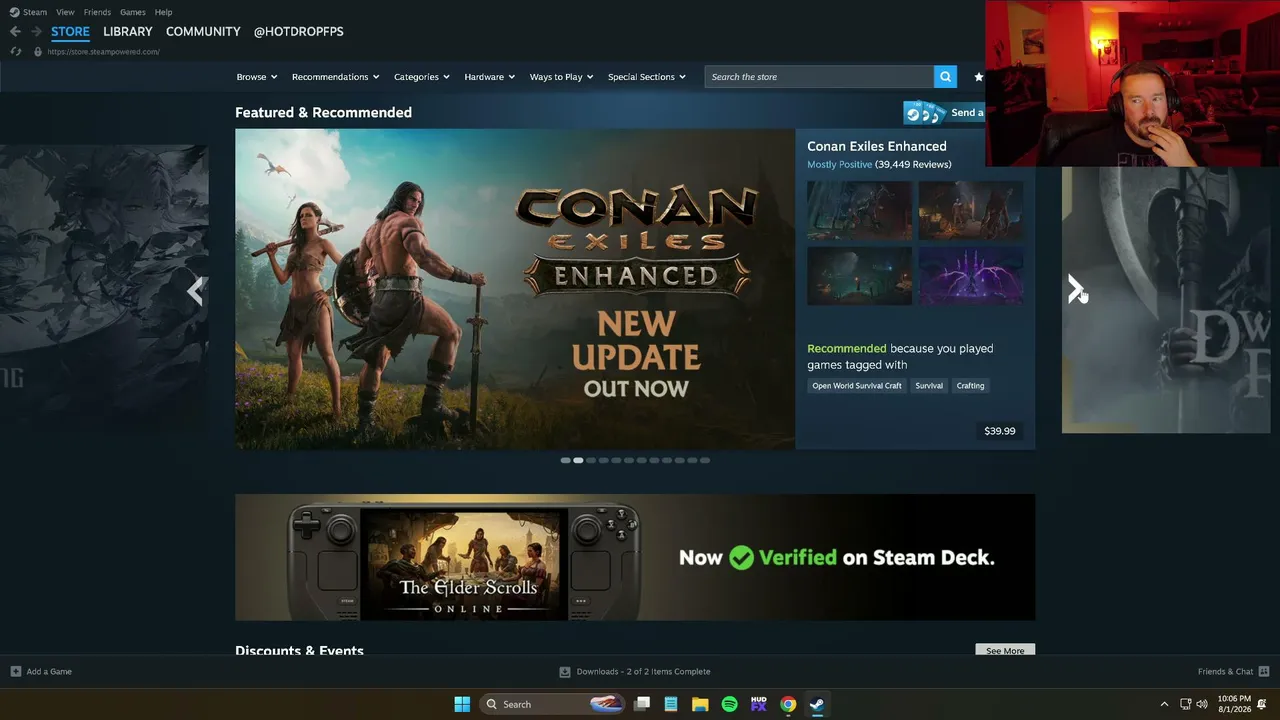This screenshot has height=720, width=1280.
Task: Click the Add a Game link
Action: (49, 672)
